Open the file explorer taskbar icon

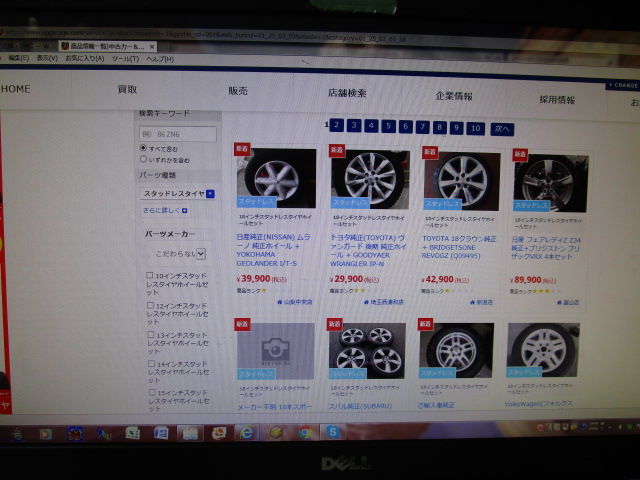(190, 433)
